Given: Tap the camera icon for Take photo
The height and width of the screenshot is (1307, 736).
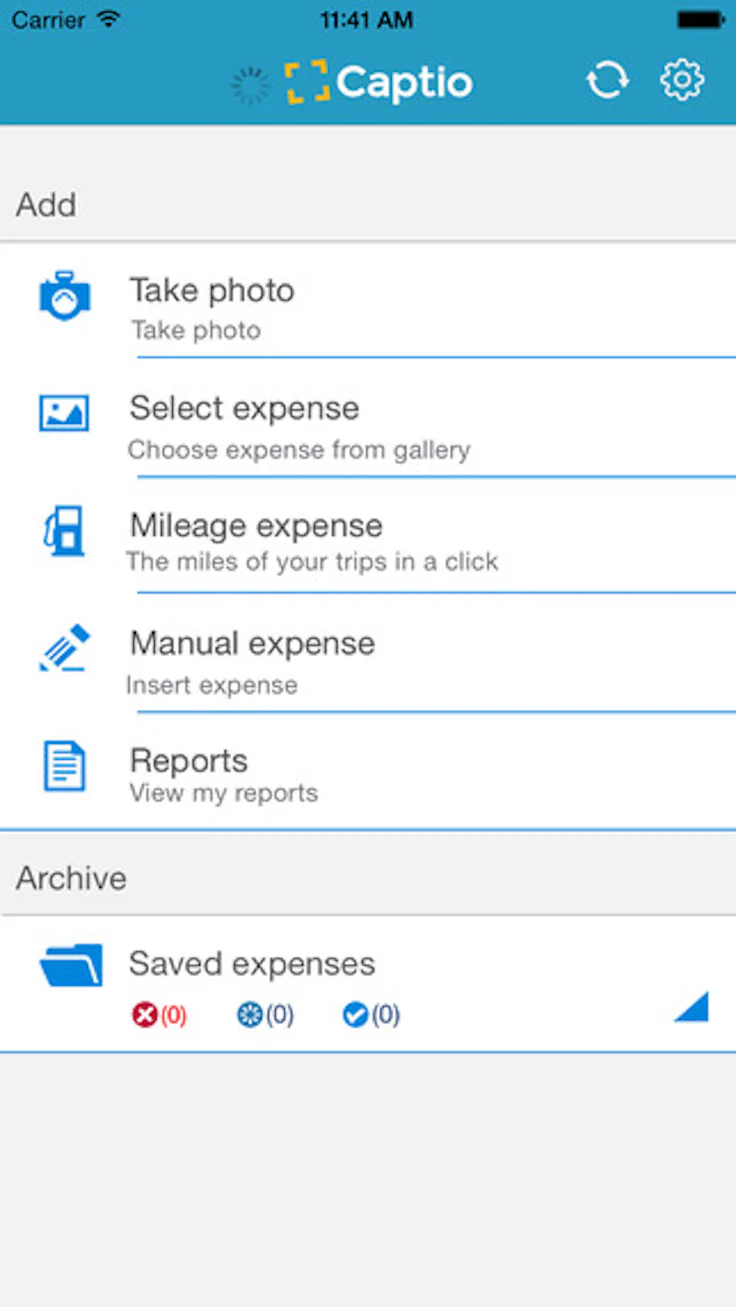Looking at the screenshot, I should [x=65, y=296].
